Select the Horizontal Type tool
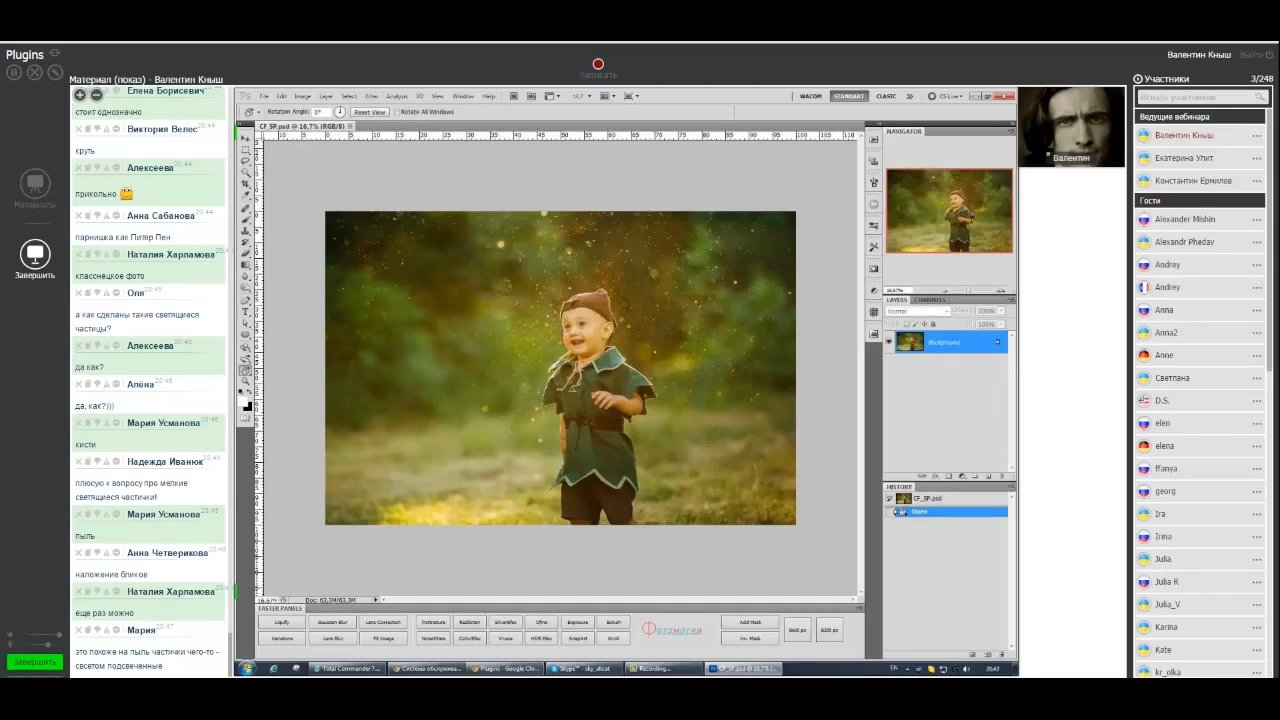 pyautogui.click(x=246, y=312)
